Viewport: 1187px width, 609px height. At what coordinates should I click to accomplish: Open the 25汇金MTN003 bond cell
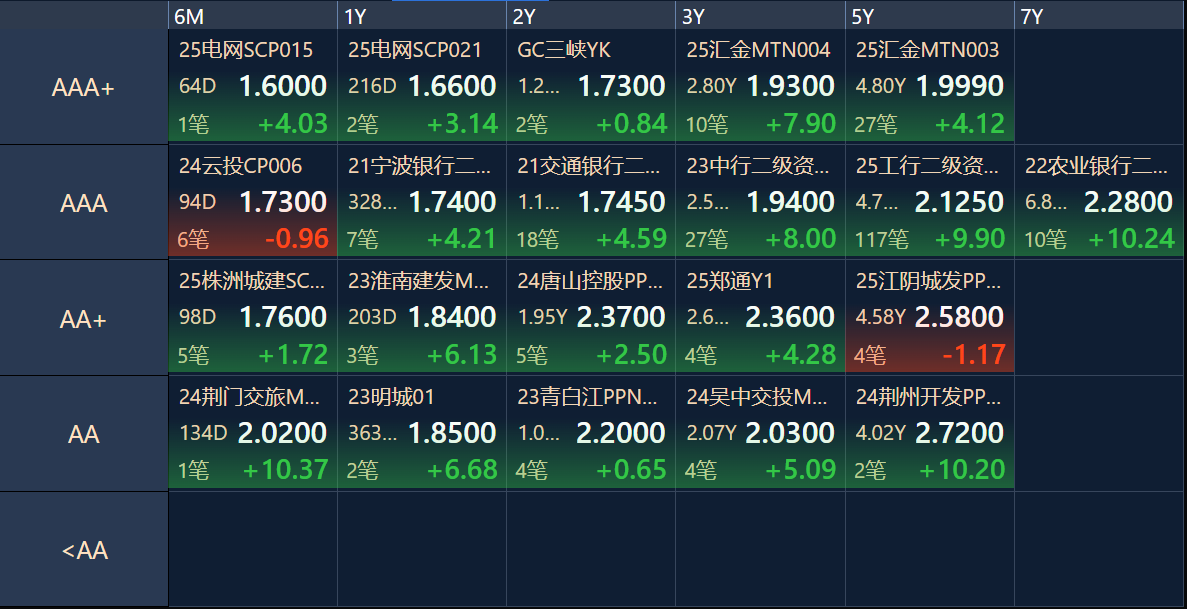[930, 86]
